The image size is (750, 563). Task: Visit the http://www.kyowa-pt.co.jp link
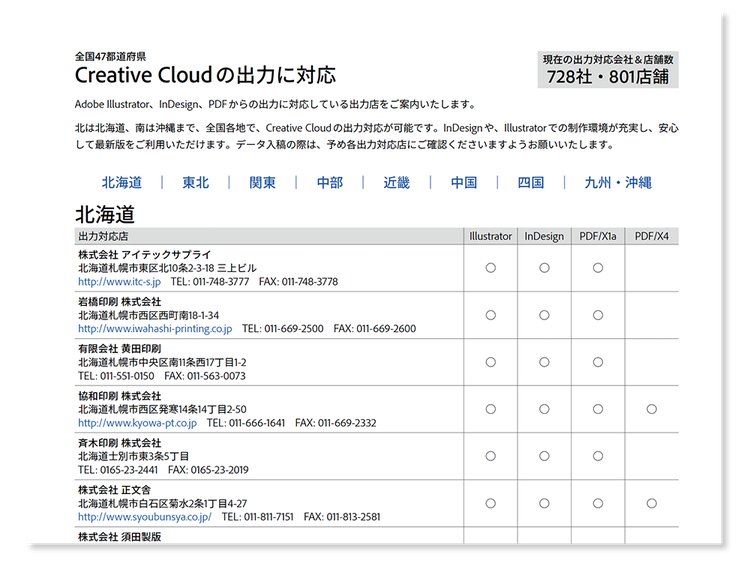(x=137, y=423)
